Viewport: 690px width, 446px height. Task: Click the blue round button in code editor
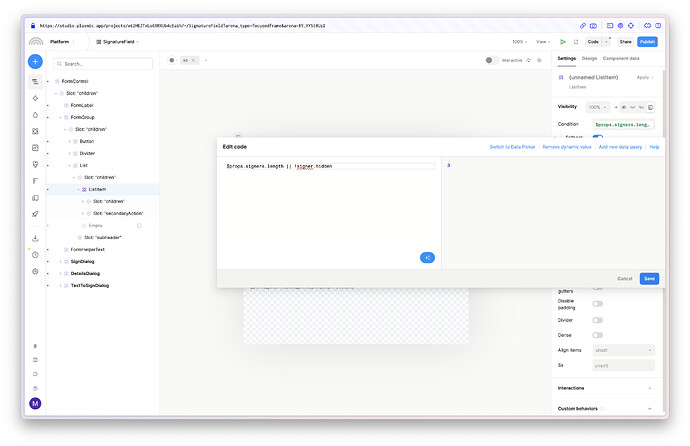pos(427,257)
